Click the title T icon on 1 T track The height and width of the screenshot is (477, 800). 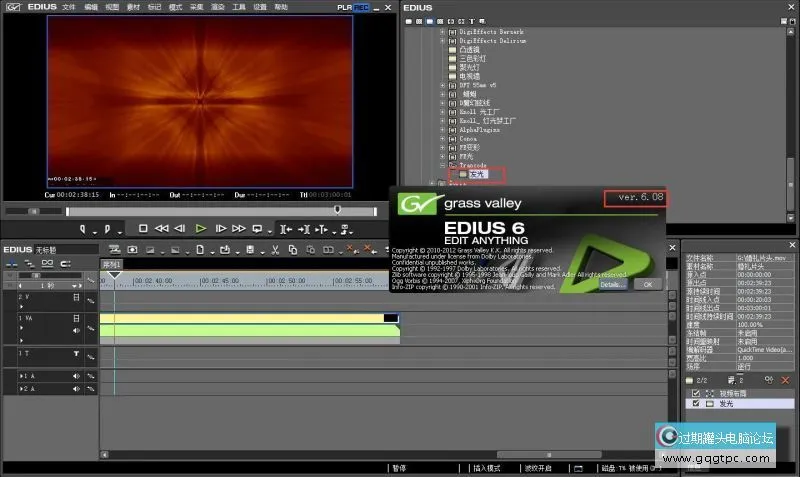tap(76, 354)
